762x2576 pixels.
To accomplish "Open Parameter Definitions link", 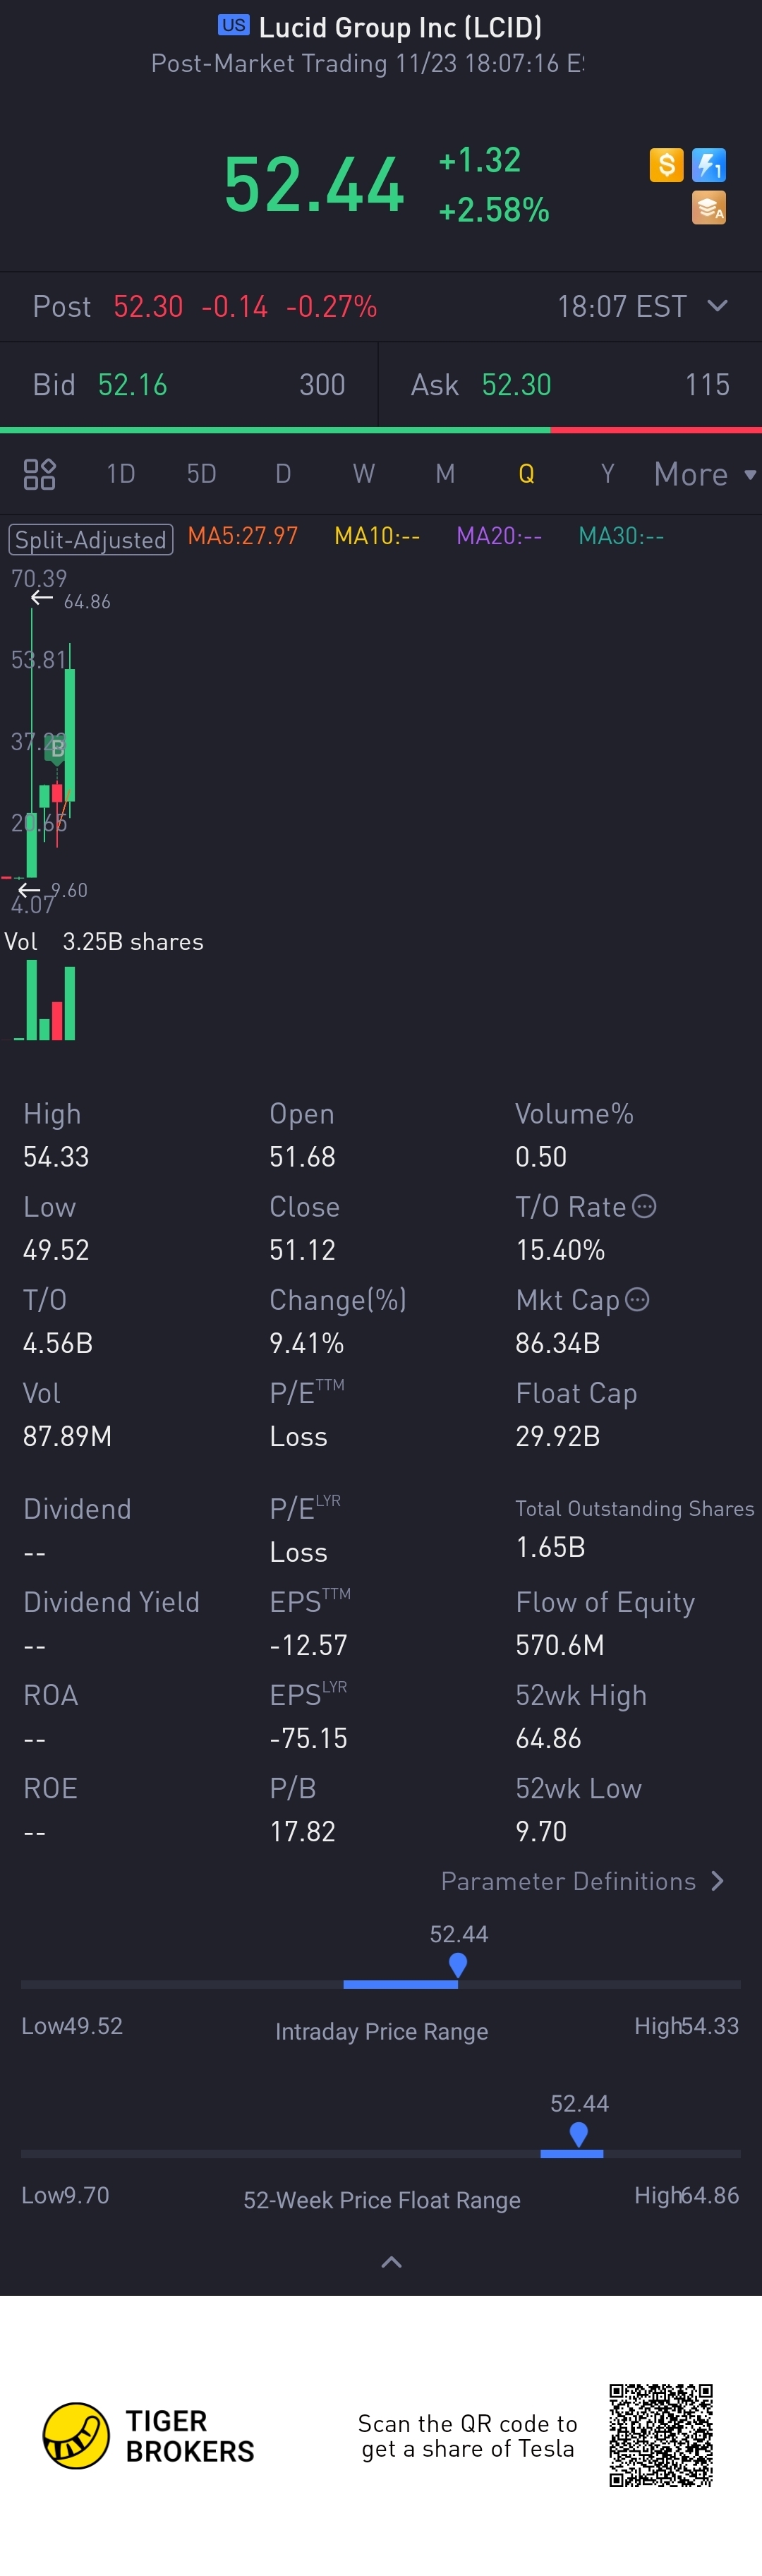I will pyautogui.click(x=583, y=1881).
